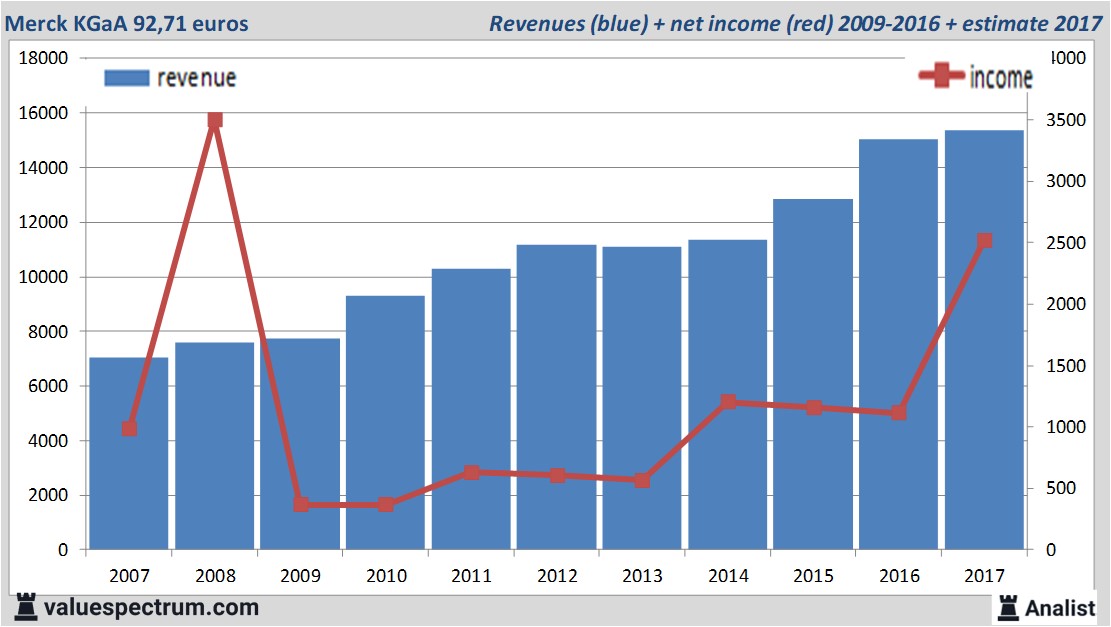The height and width of the screenshot is (627, 1111).
Task: Click the 2011 income data point
Action: pos(471,472)
